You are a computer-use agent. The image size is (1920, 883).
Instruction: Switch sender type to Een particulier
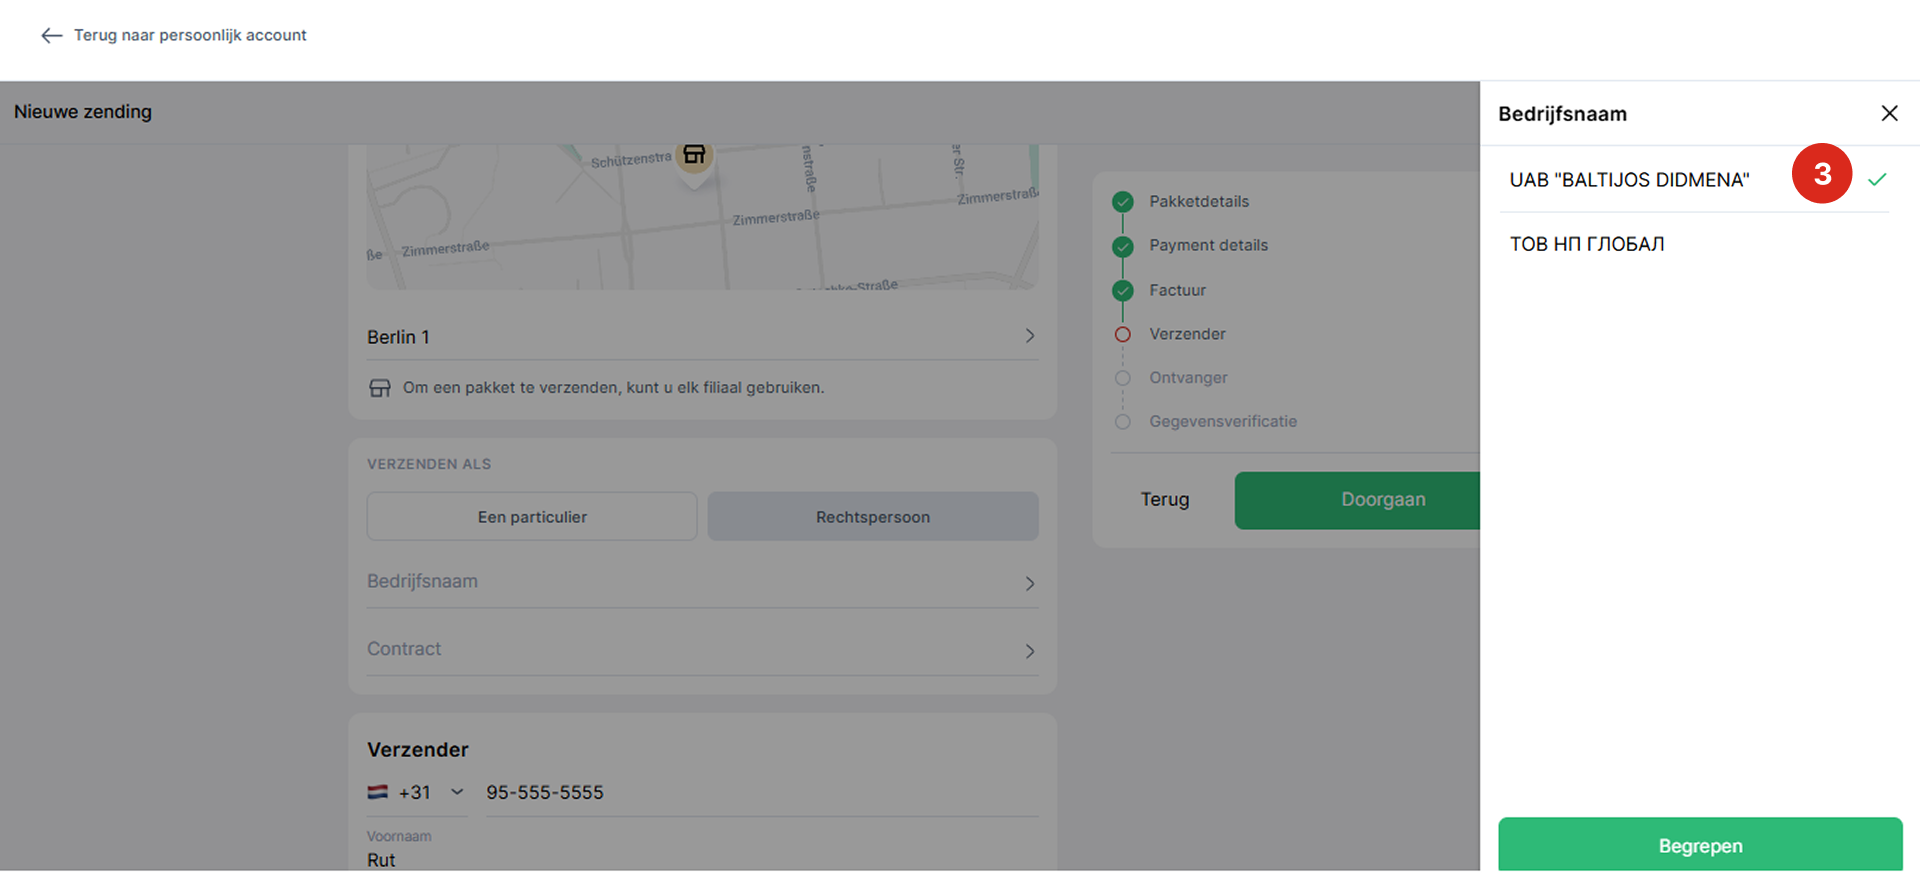coord(532,517)
